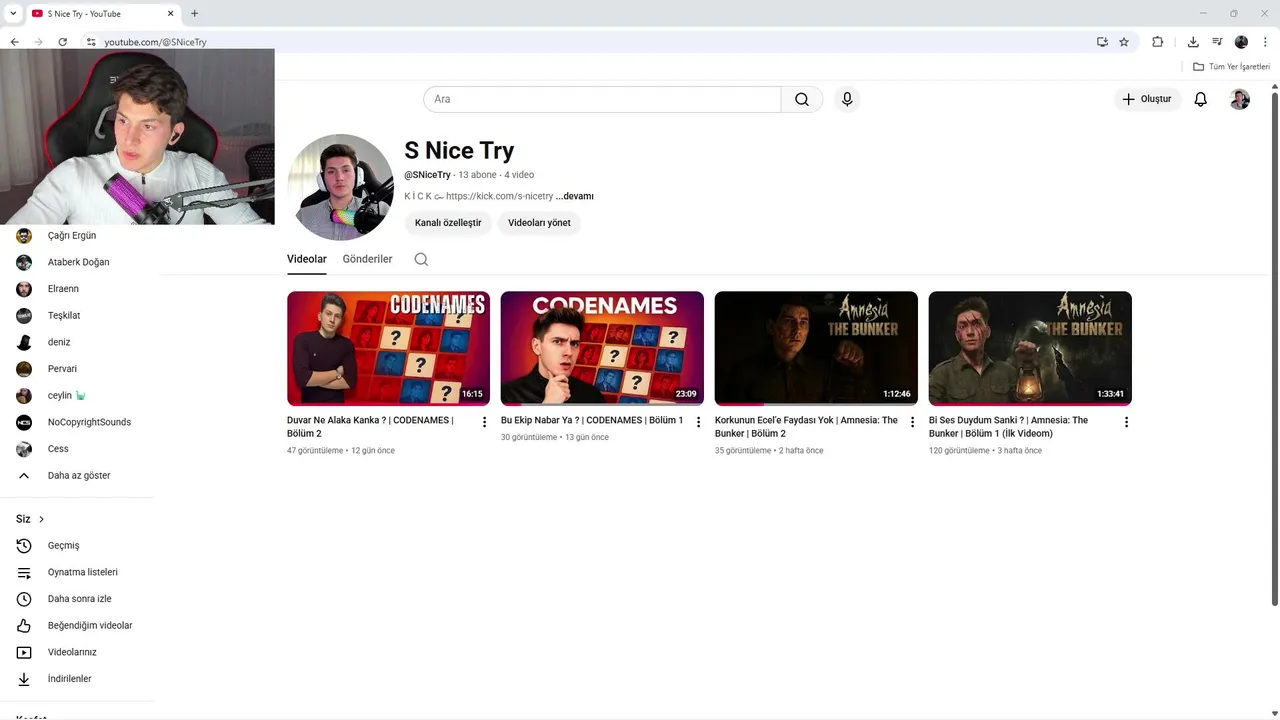Bookmark page with star icon
Image resolution: width=1280 pixels, height=720 pixels.
tap(1124, 42)
